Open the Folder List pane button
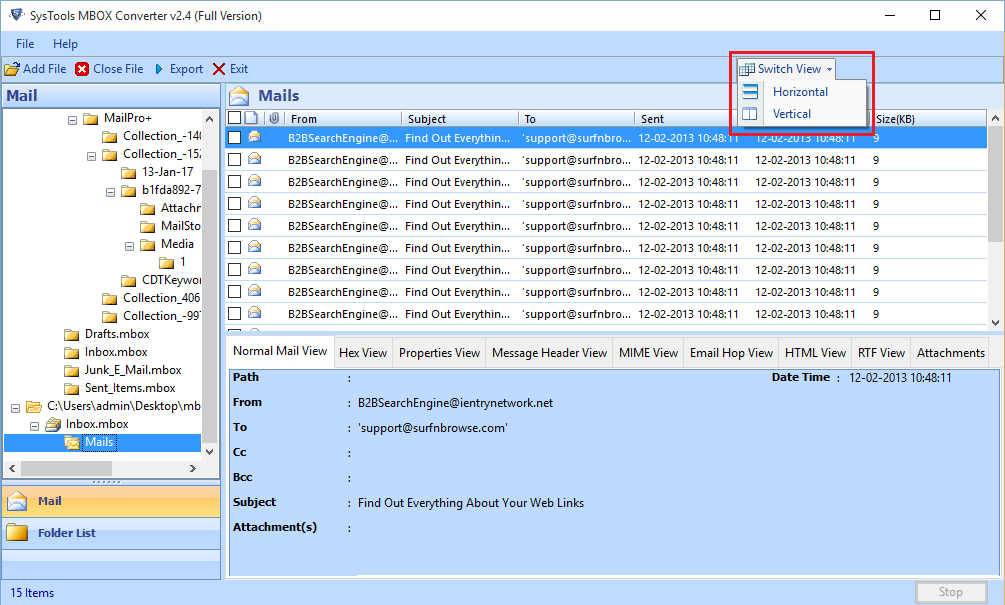 pyautogui.click(x=66, y=533)
